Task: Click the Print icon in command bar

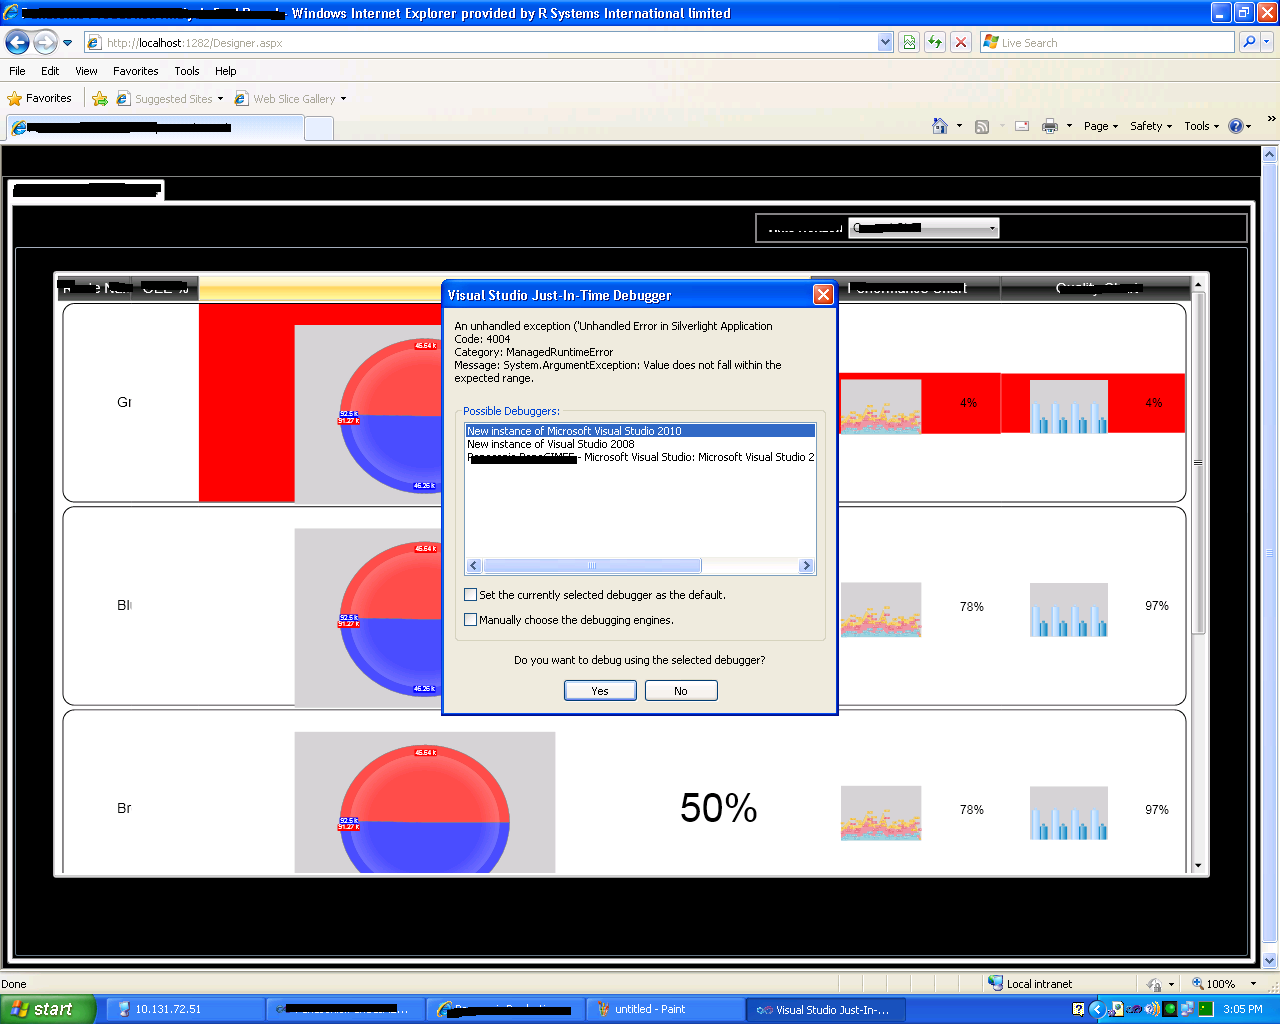Action: pos(1050,126)
